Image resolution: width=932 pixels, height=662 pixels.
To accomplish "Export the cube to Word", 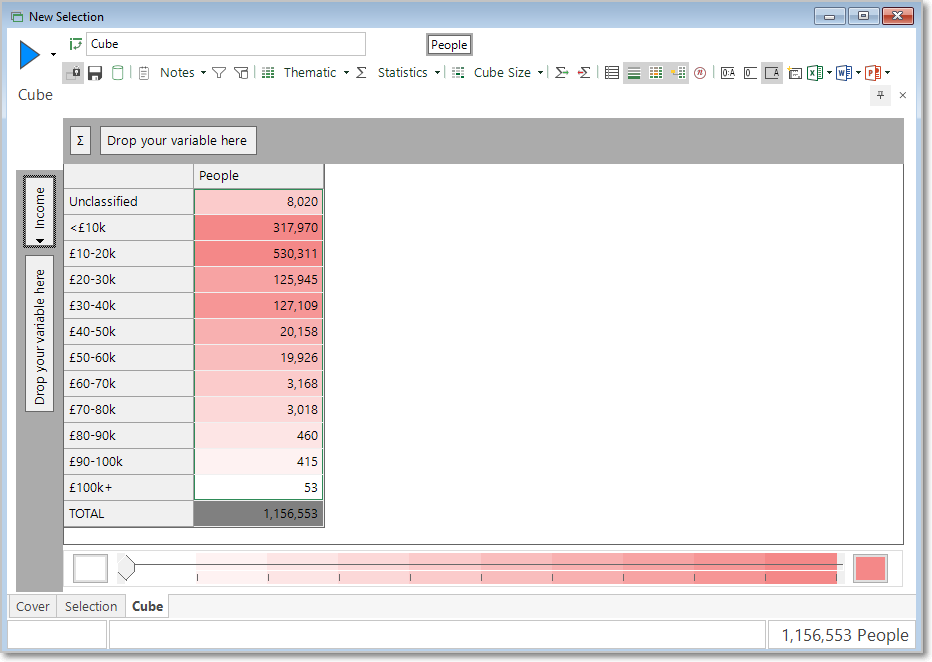I will 844,72.
